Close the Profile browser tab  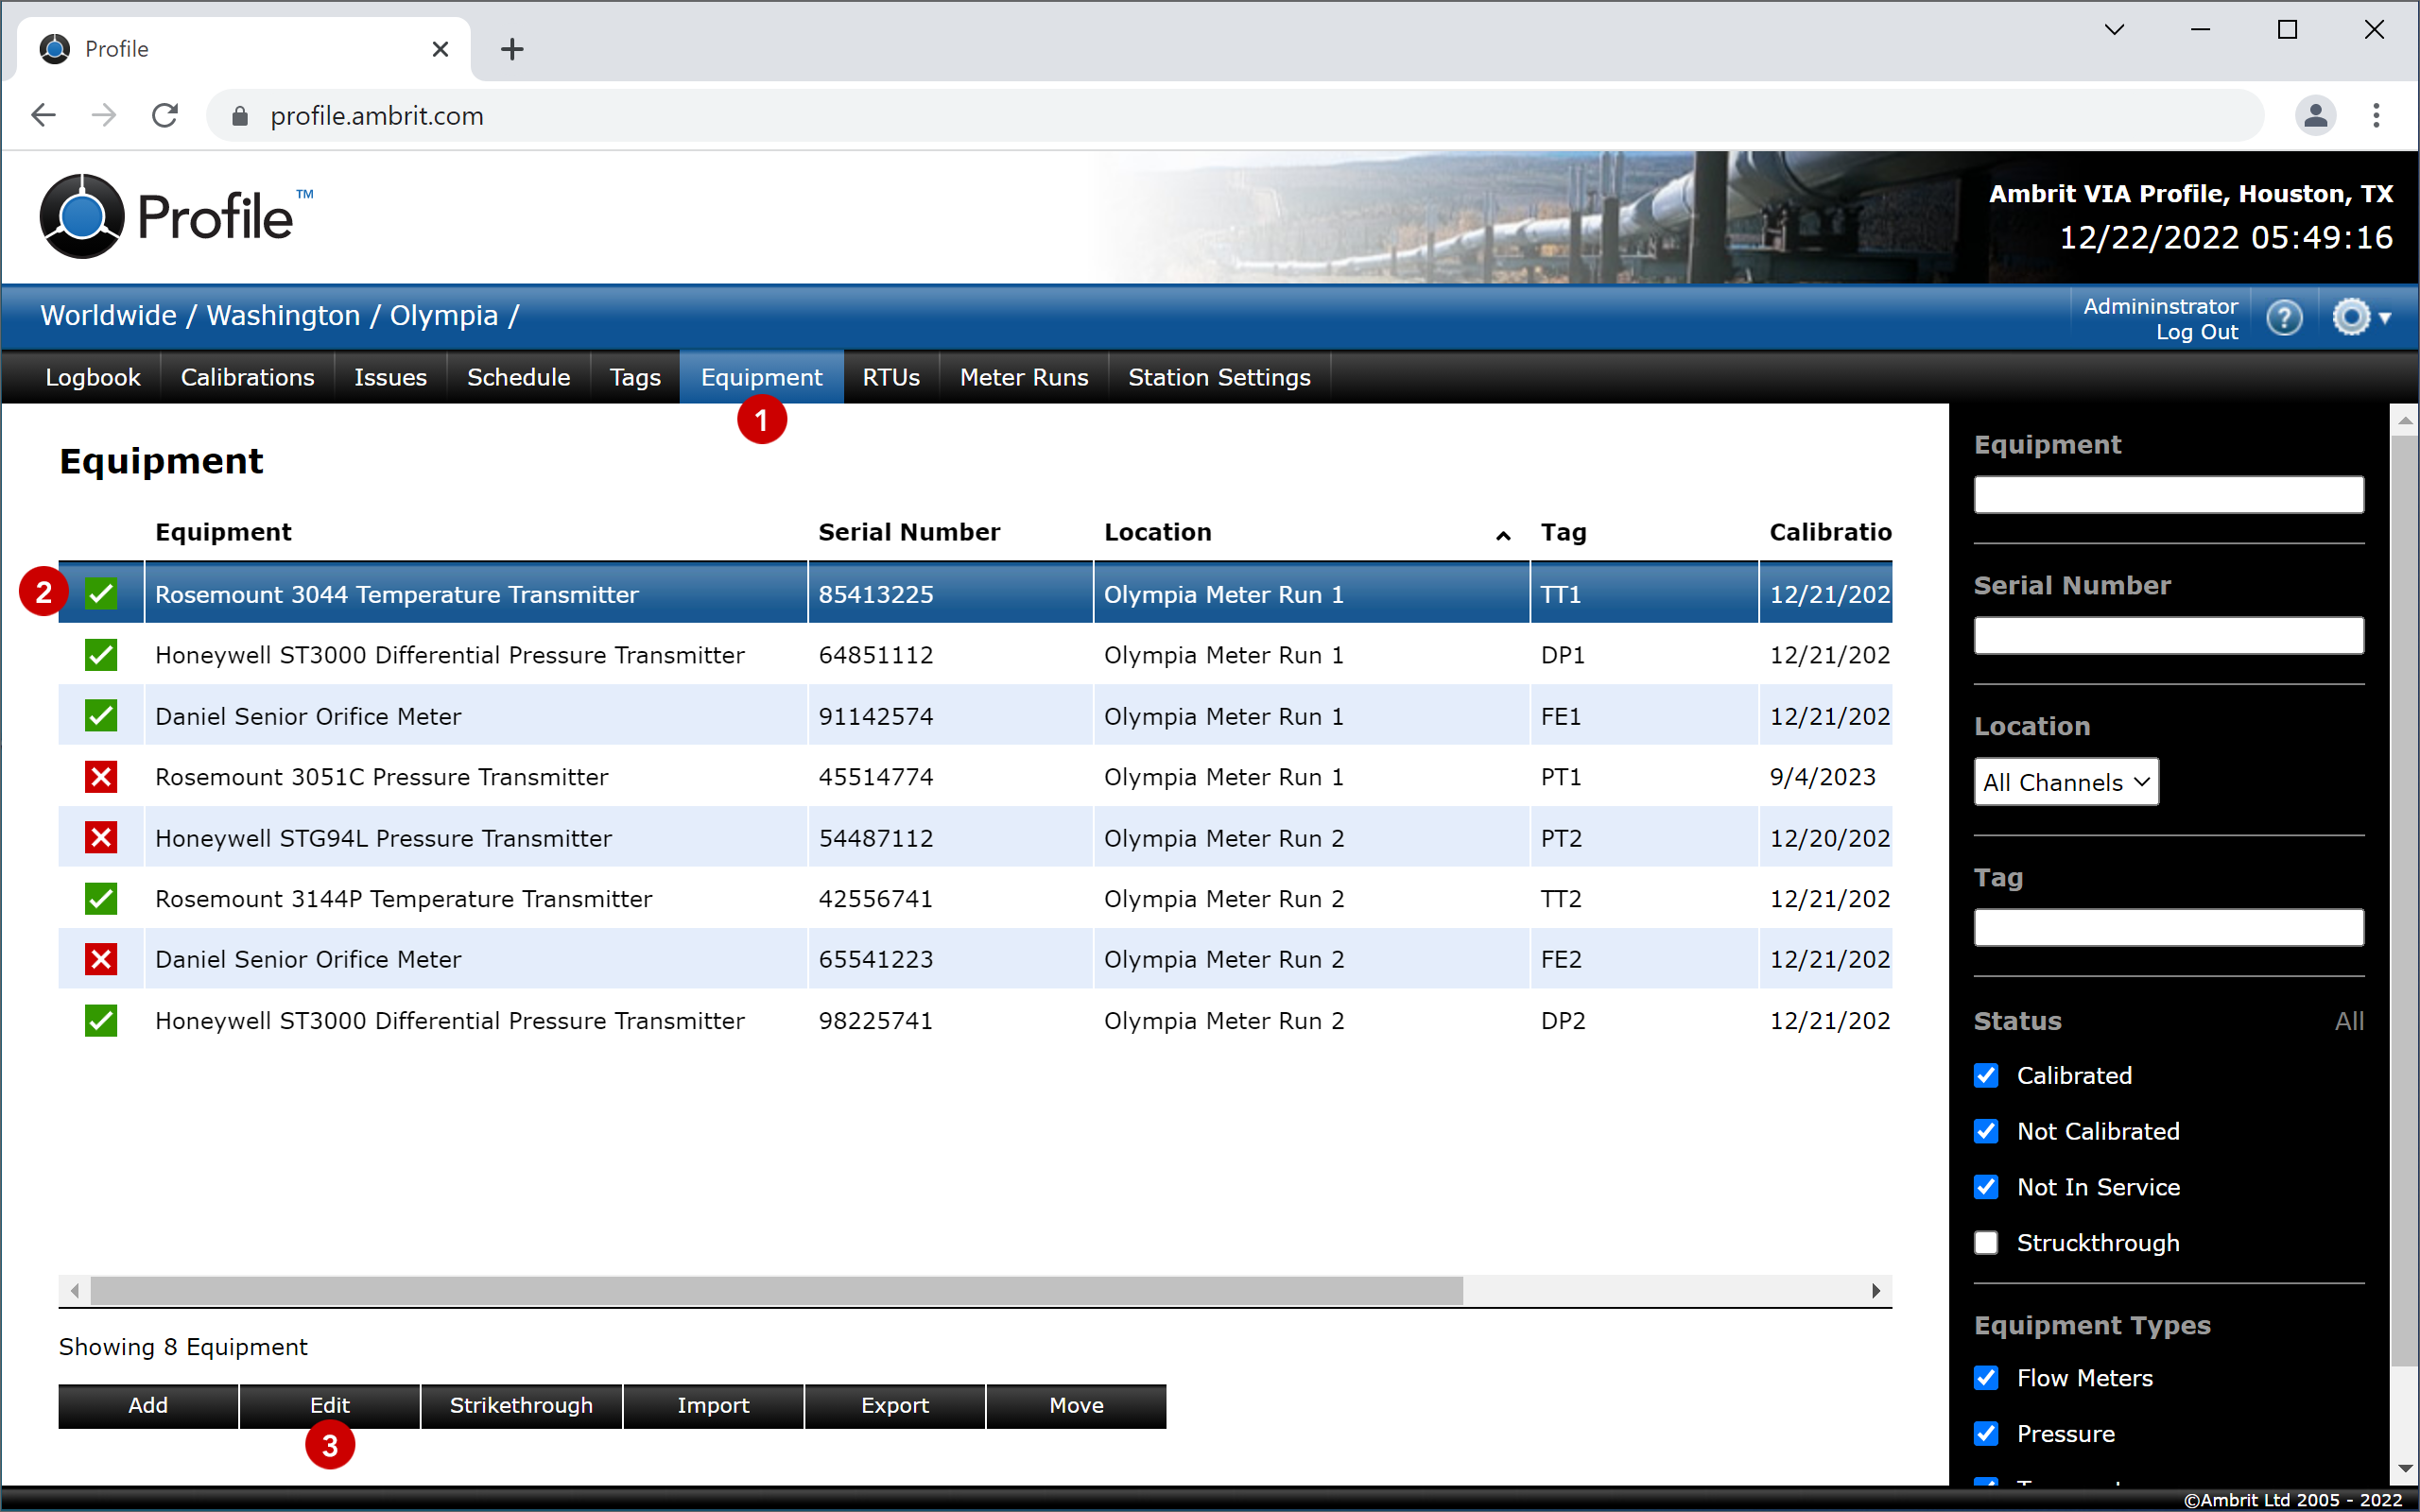[x=440, y=49]
